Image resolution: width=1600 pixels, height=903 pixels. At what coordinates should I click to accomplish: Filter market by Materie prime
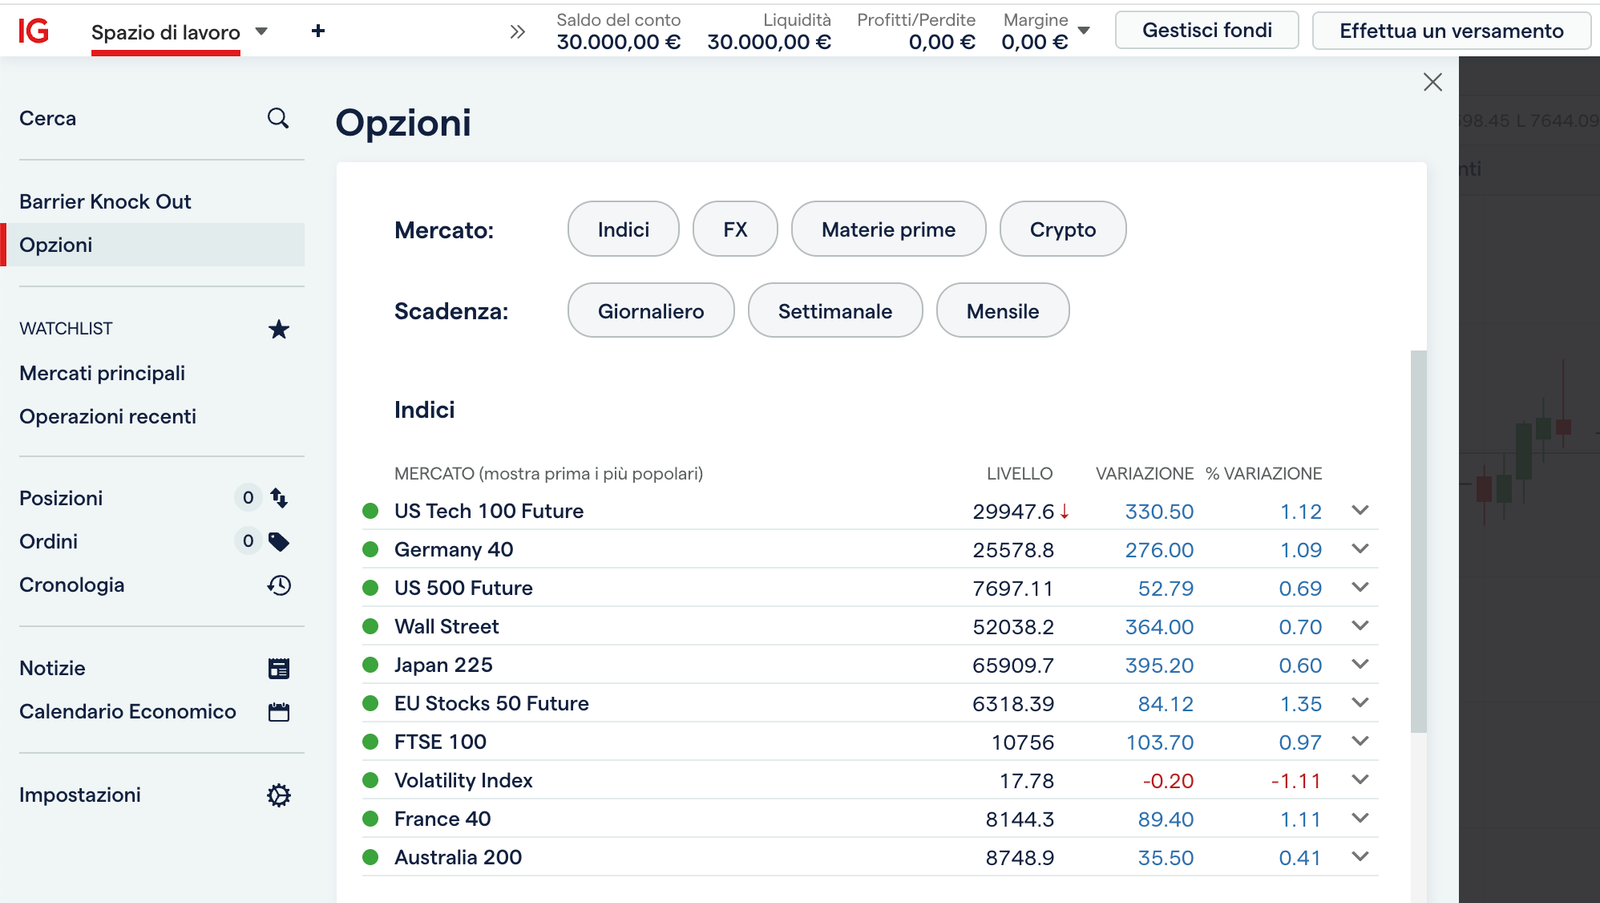(x=888, y=229)
